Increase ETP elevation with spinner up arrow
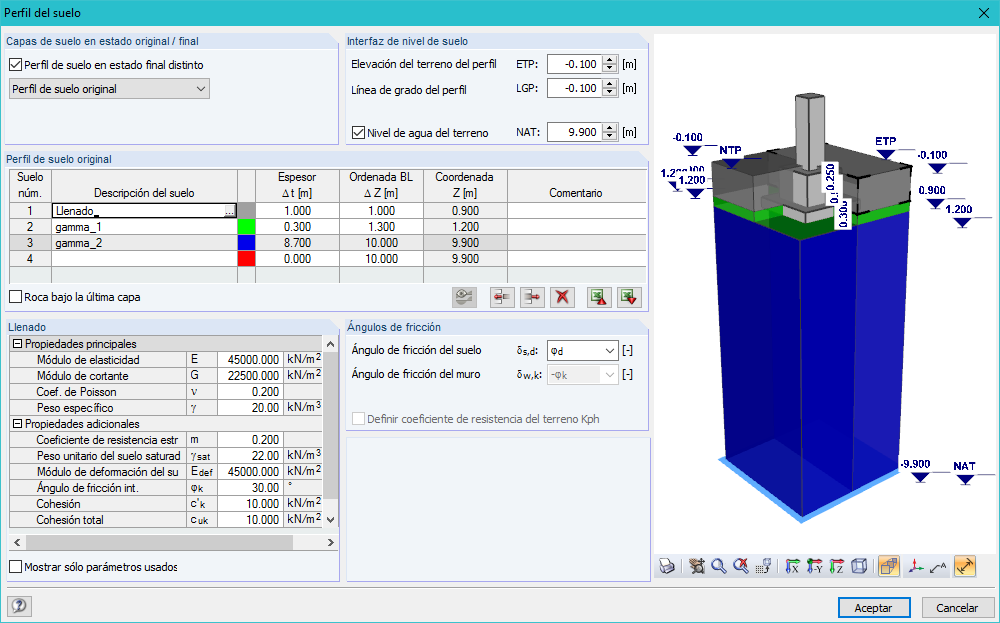1000x623 pixels. coord(610,60)
